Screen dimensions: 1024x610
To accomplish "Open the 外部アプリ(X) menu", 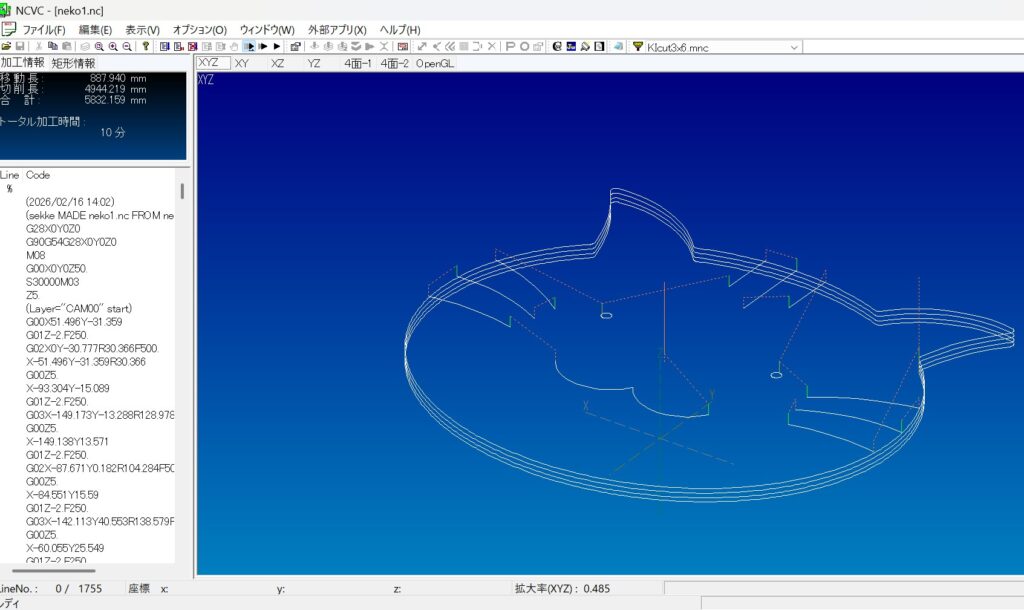I will 338,29.
